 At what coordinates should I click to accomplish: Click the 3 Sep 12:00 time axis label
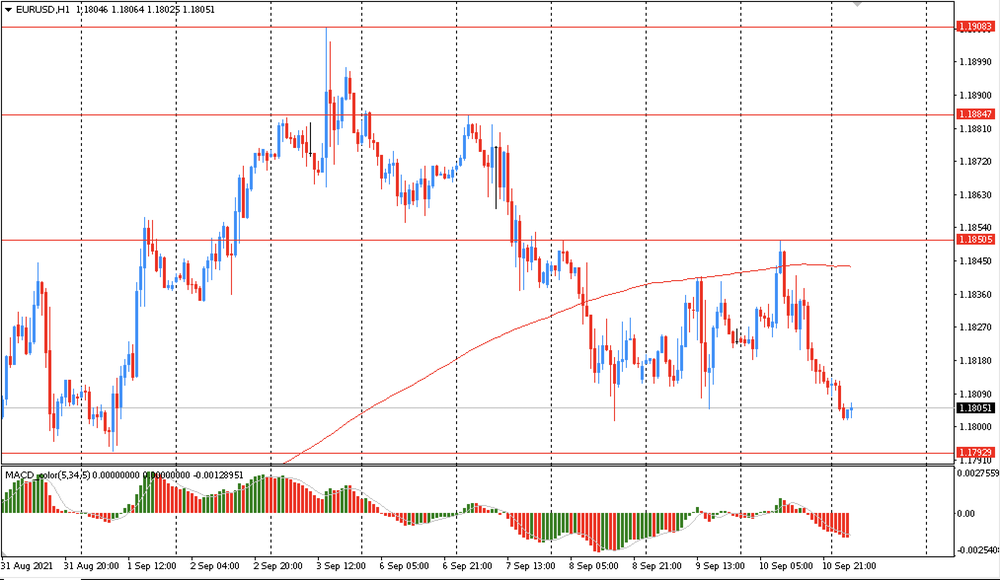pyautogui.click(x=341, y=566)
